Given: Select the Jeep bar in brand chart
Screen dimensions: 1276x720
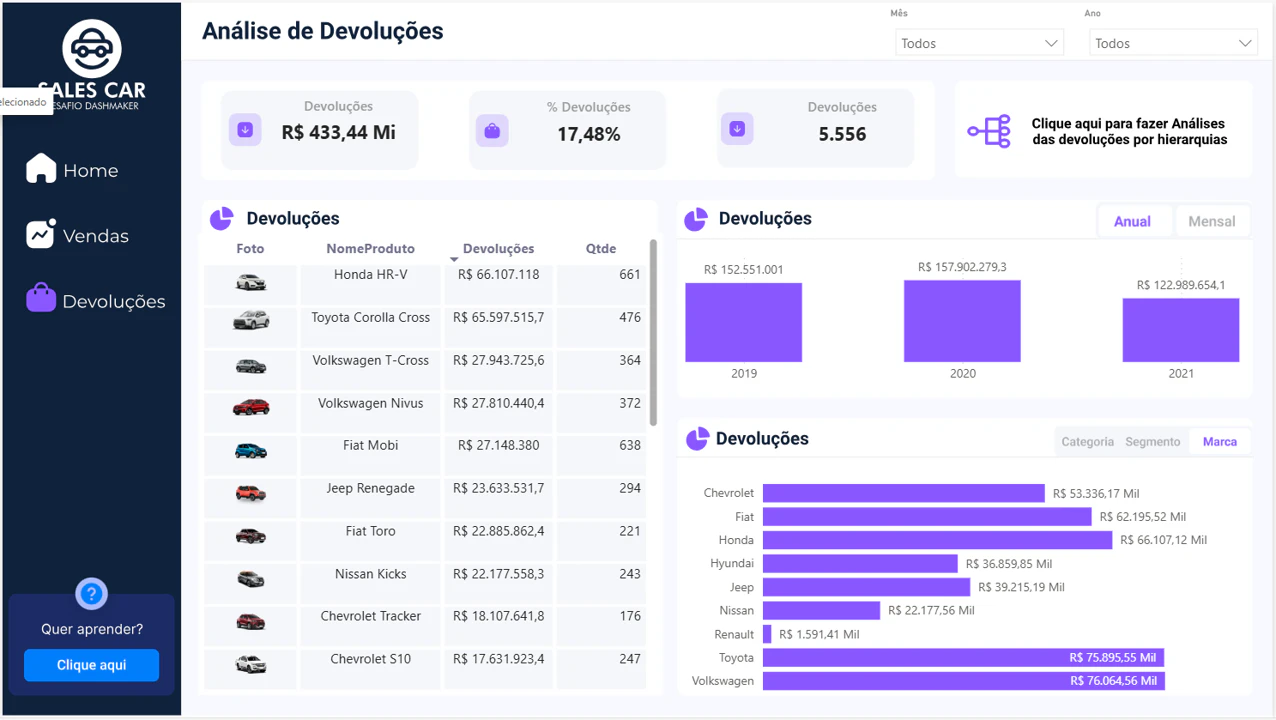Looking at the screenshot, I should (866, 587).
